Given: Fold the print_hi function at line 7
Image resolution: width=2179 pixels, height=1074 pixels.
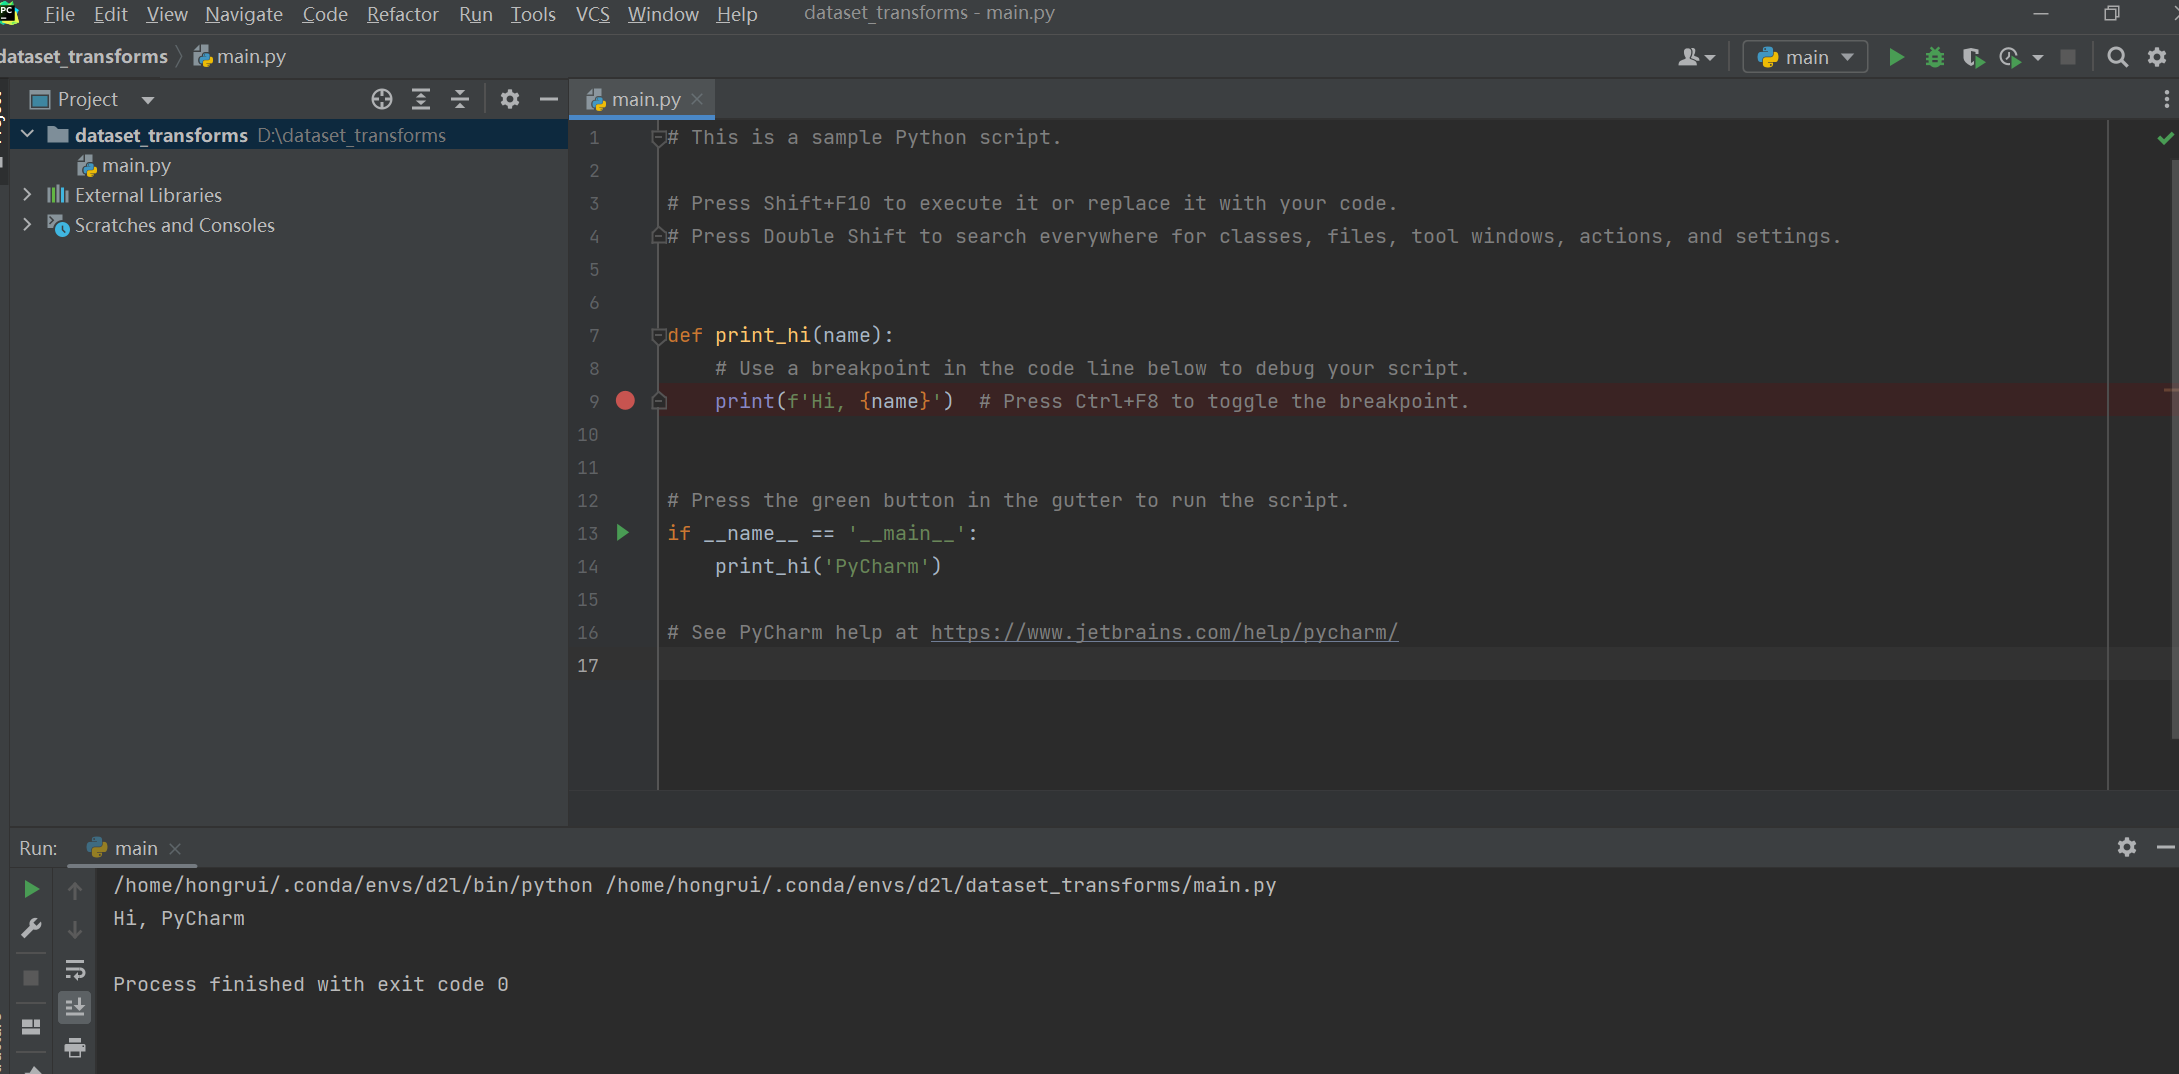Looking at the screenshot, I should tap(658, 336).
